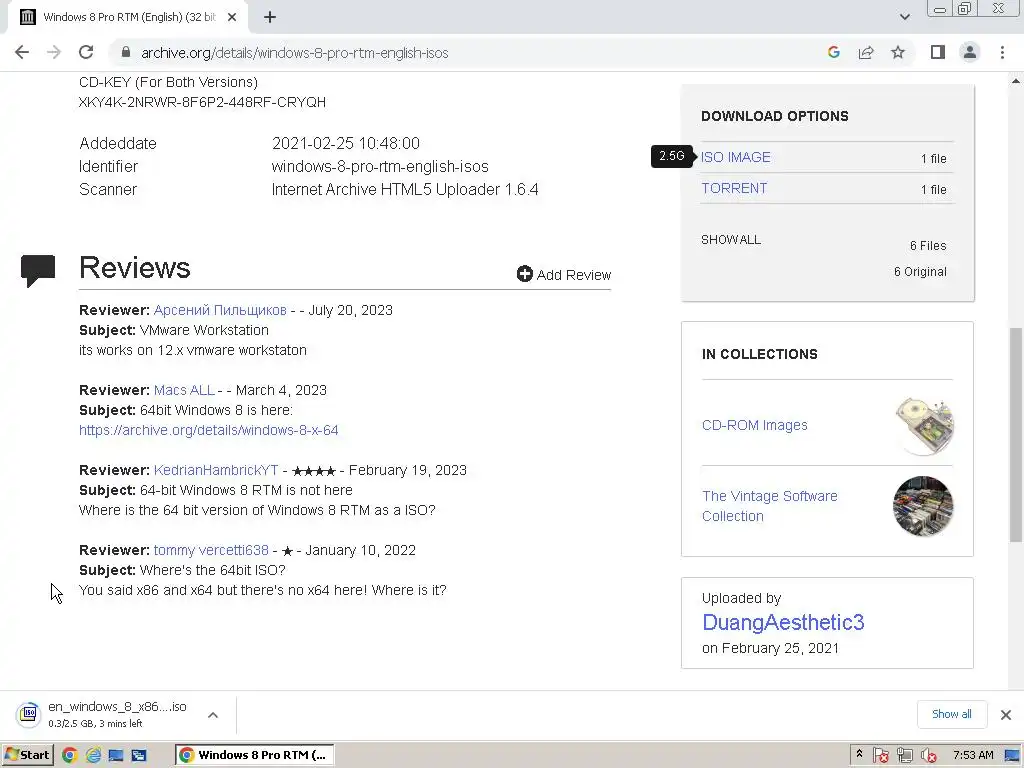View site information lock icon
This screenshot has height=768, width=1024.
[126, 52]
